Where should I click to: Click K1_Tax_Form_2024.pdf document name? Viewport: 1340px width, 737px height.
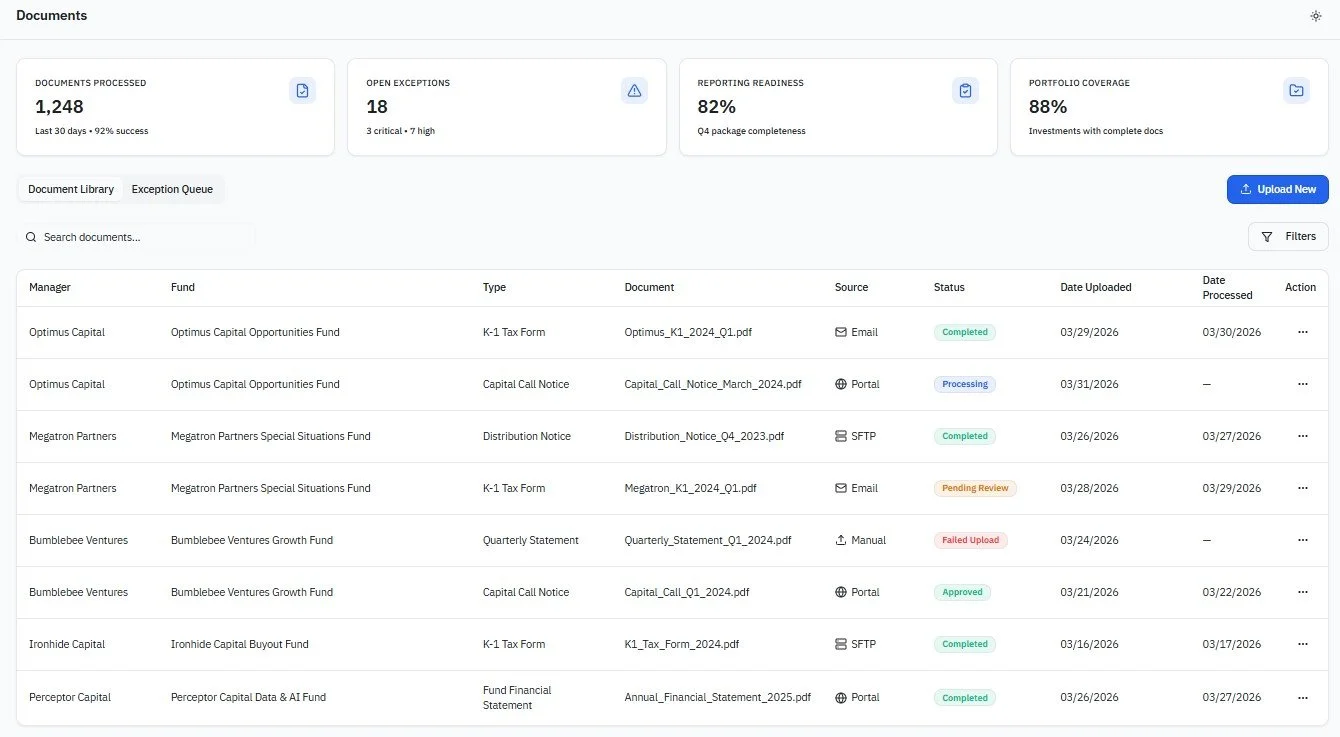[x=682, y=644]
